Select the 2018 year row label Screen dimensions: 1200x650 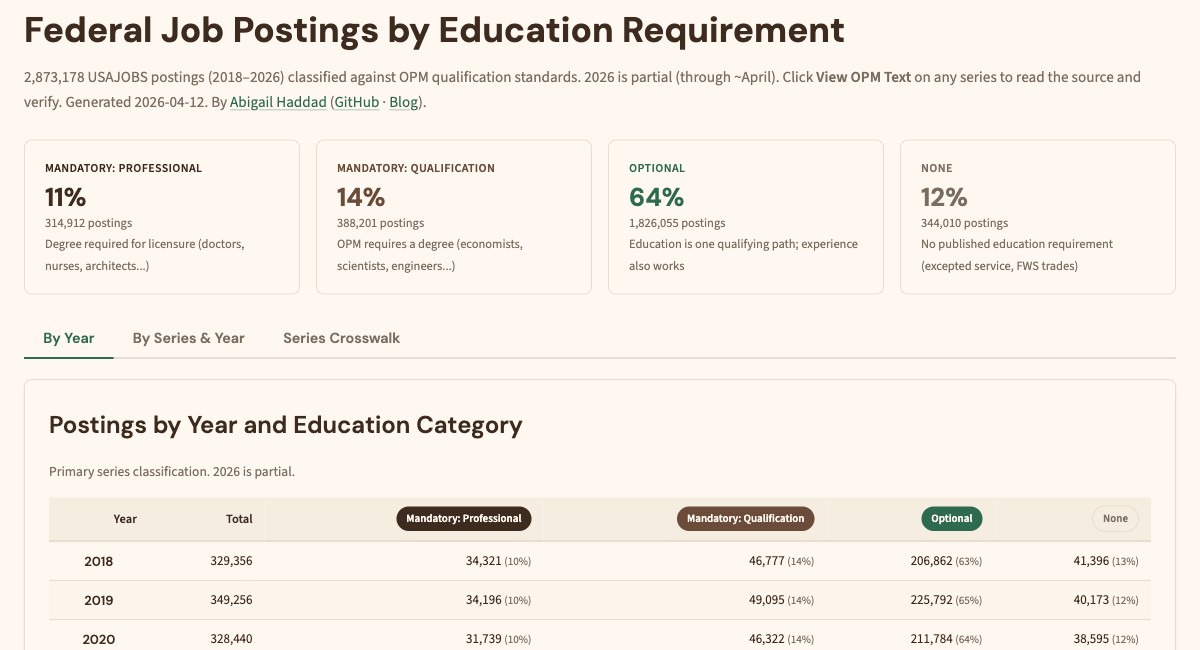tap(99, 562)
